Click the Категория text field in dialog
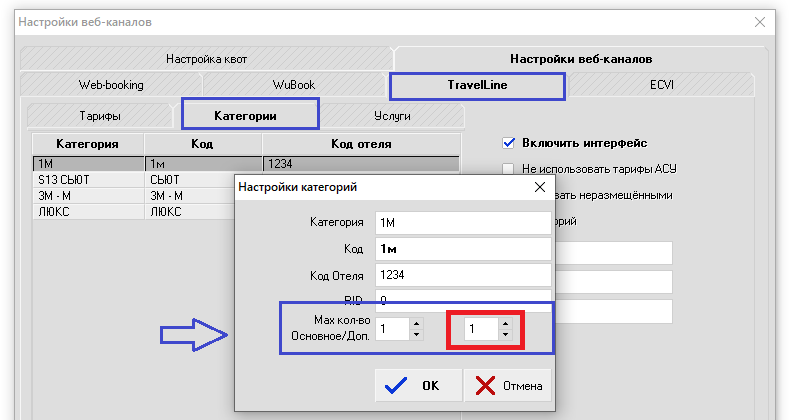This screenshot has height=420, width=789. point(462,223)
